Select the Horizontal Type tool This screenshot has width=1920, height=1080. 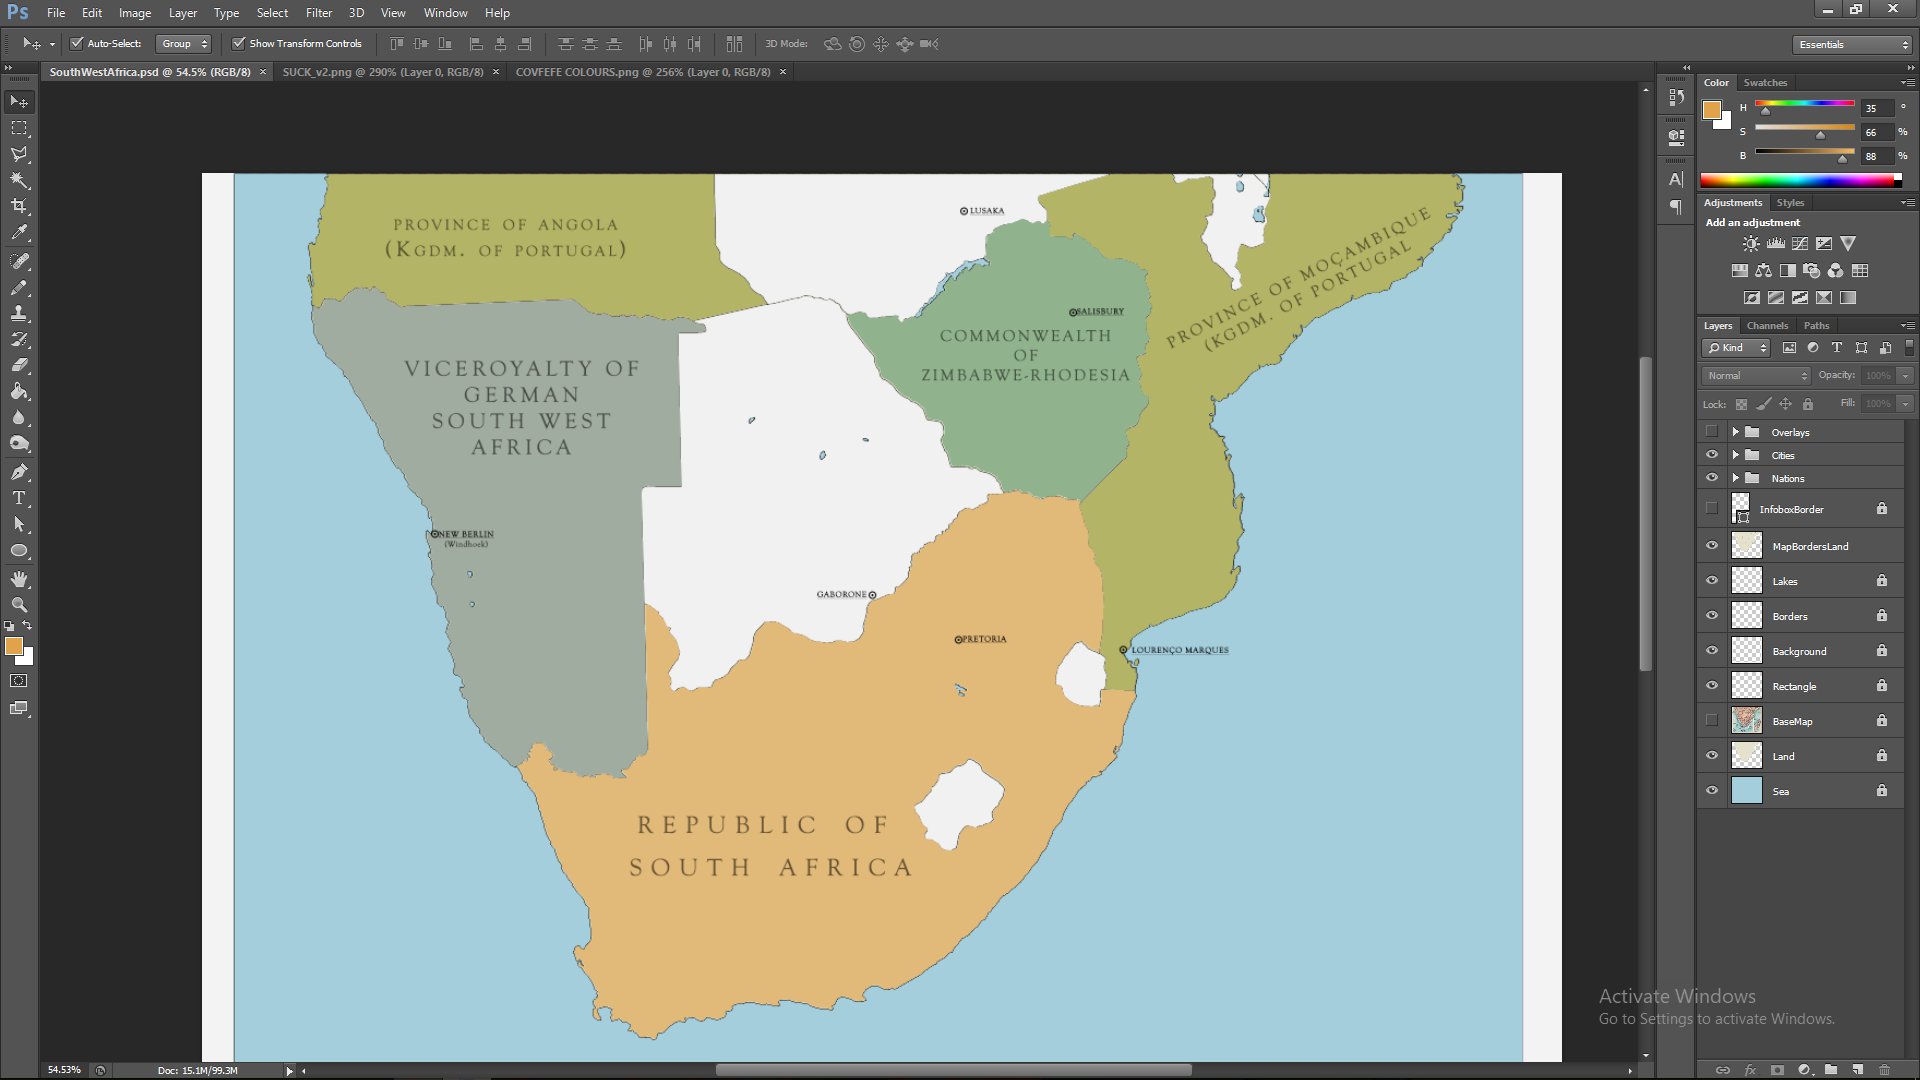pyautogui.click(x=19, y=498)
